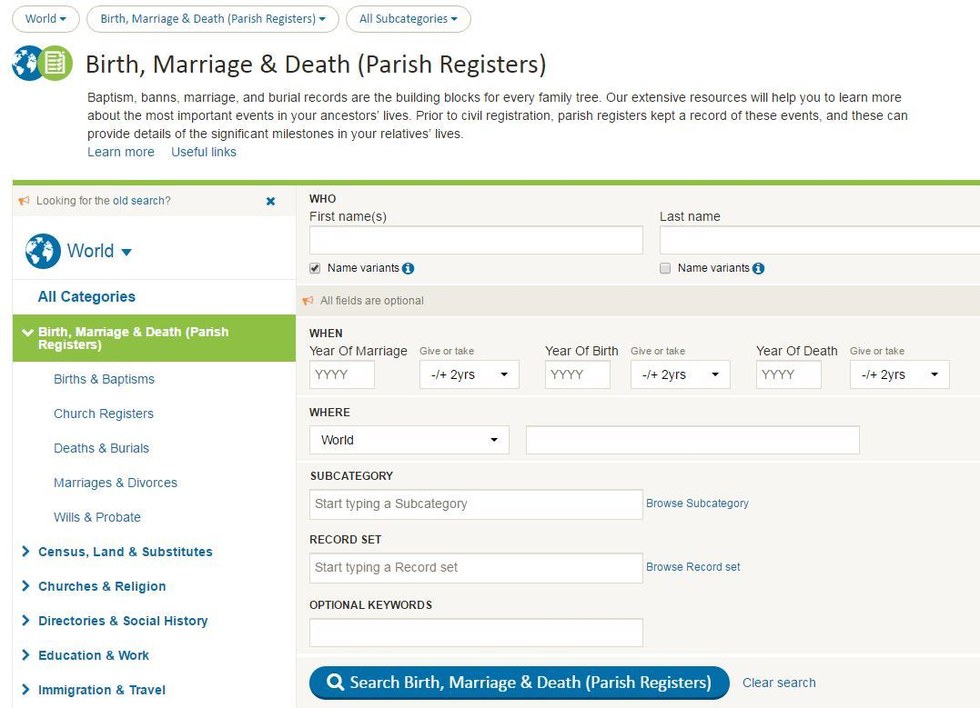This screenshot has height=708, width=980.
Task: Enable Name variants for Last name
Action: 664,267
